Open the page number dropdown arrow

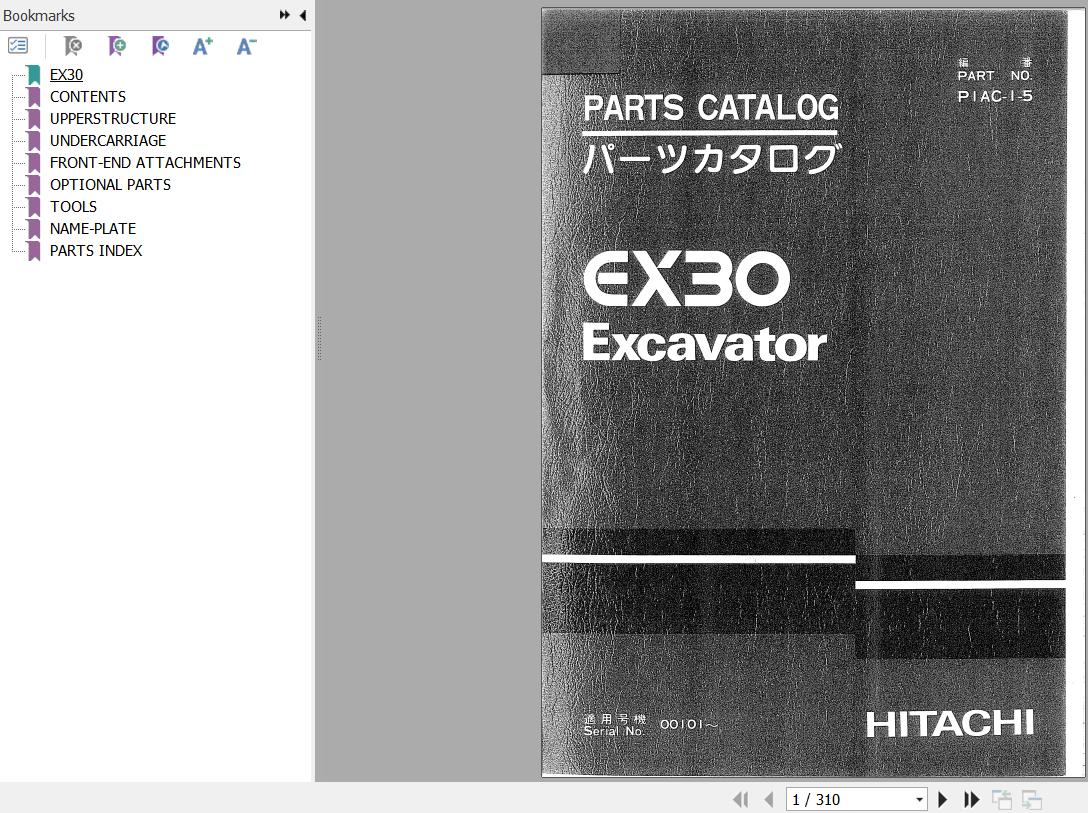point(919,800)
